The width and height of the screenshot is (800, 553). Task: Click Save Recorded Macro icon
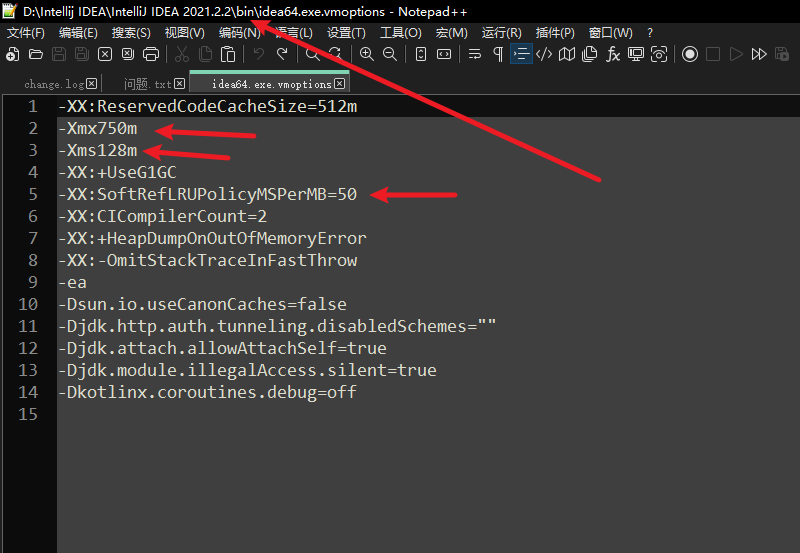pyautogui.click(x=782, y=54)
